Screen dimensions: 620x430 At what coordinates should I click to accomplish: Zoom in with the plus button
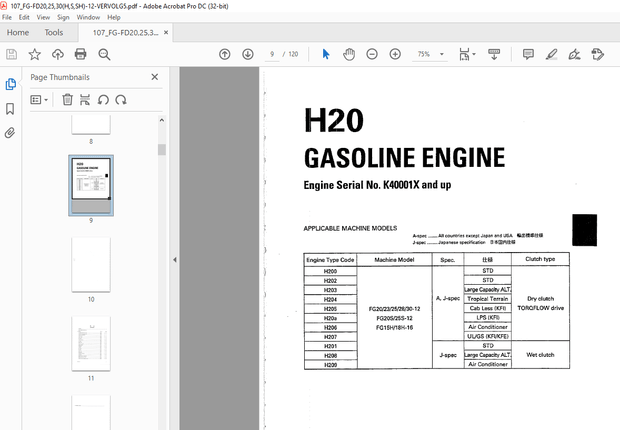pos(395,54)
